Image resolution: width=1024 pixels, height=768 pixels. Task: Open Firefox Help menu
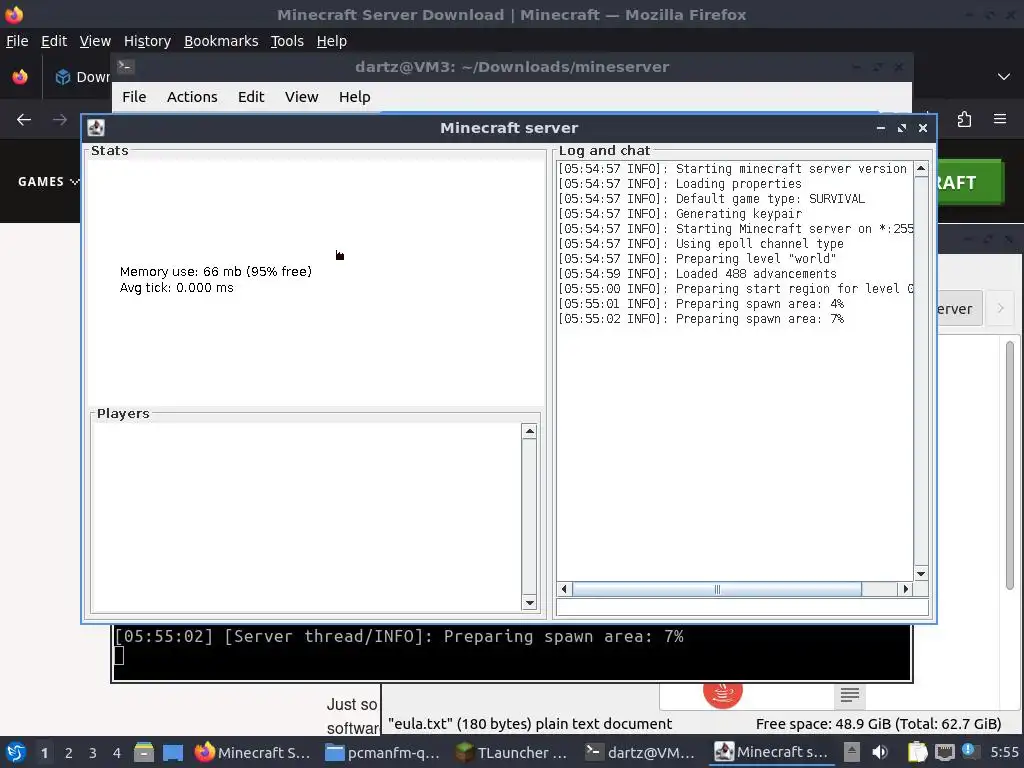point(331,41)
